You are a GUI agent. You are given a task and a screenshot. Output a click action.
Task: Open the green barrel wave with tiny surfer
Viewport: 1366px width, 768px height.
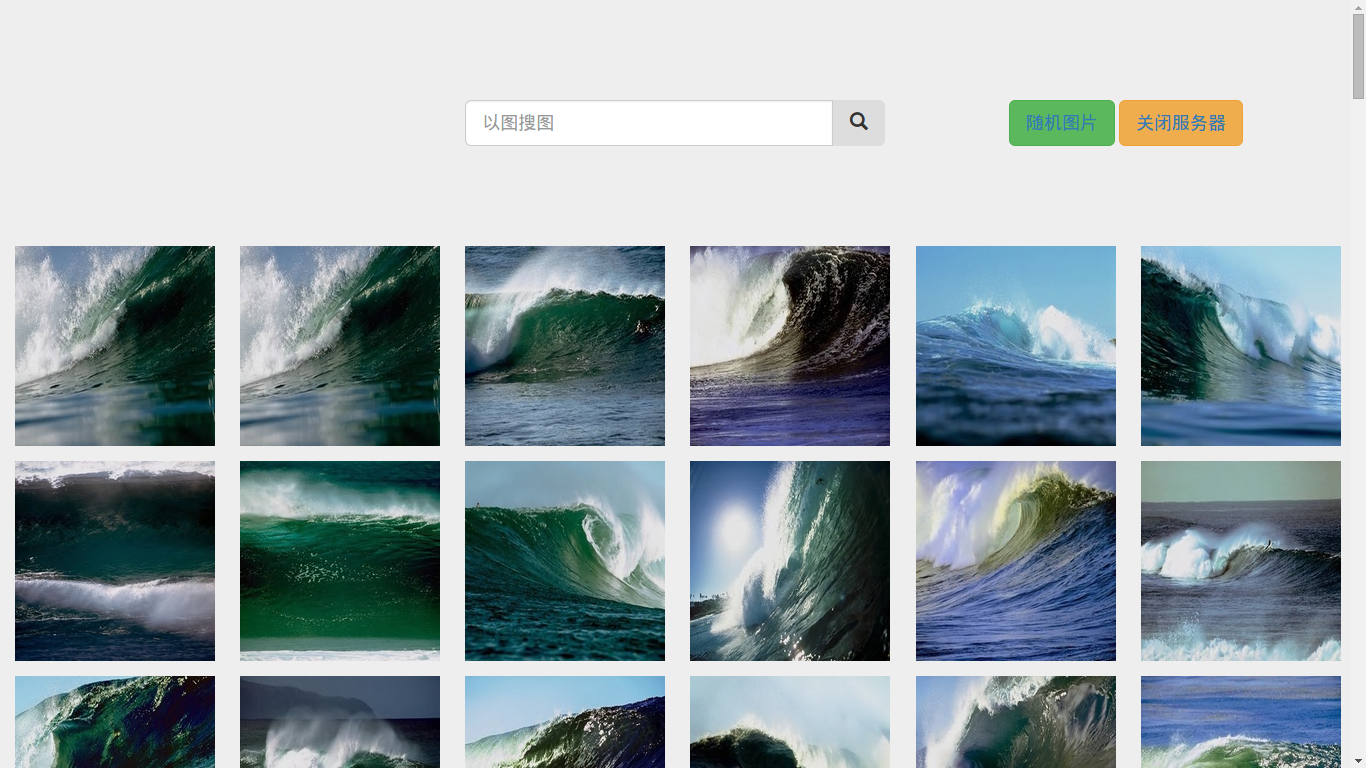coord(564,345)
